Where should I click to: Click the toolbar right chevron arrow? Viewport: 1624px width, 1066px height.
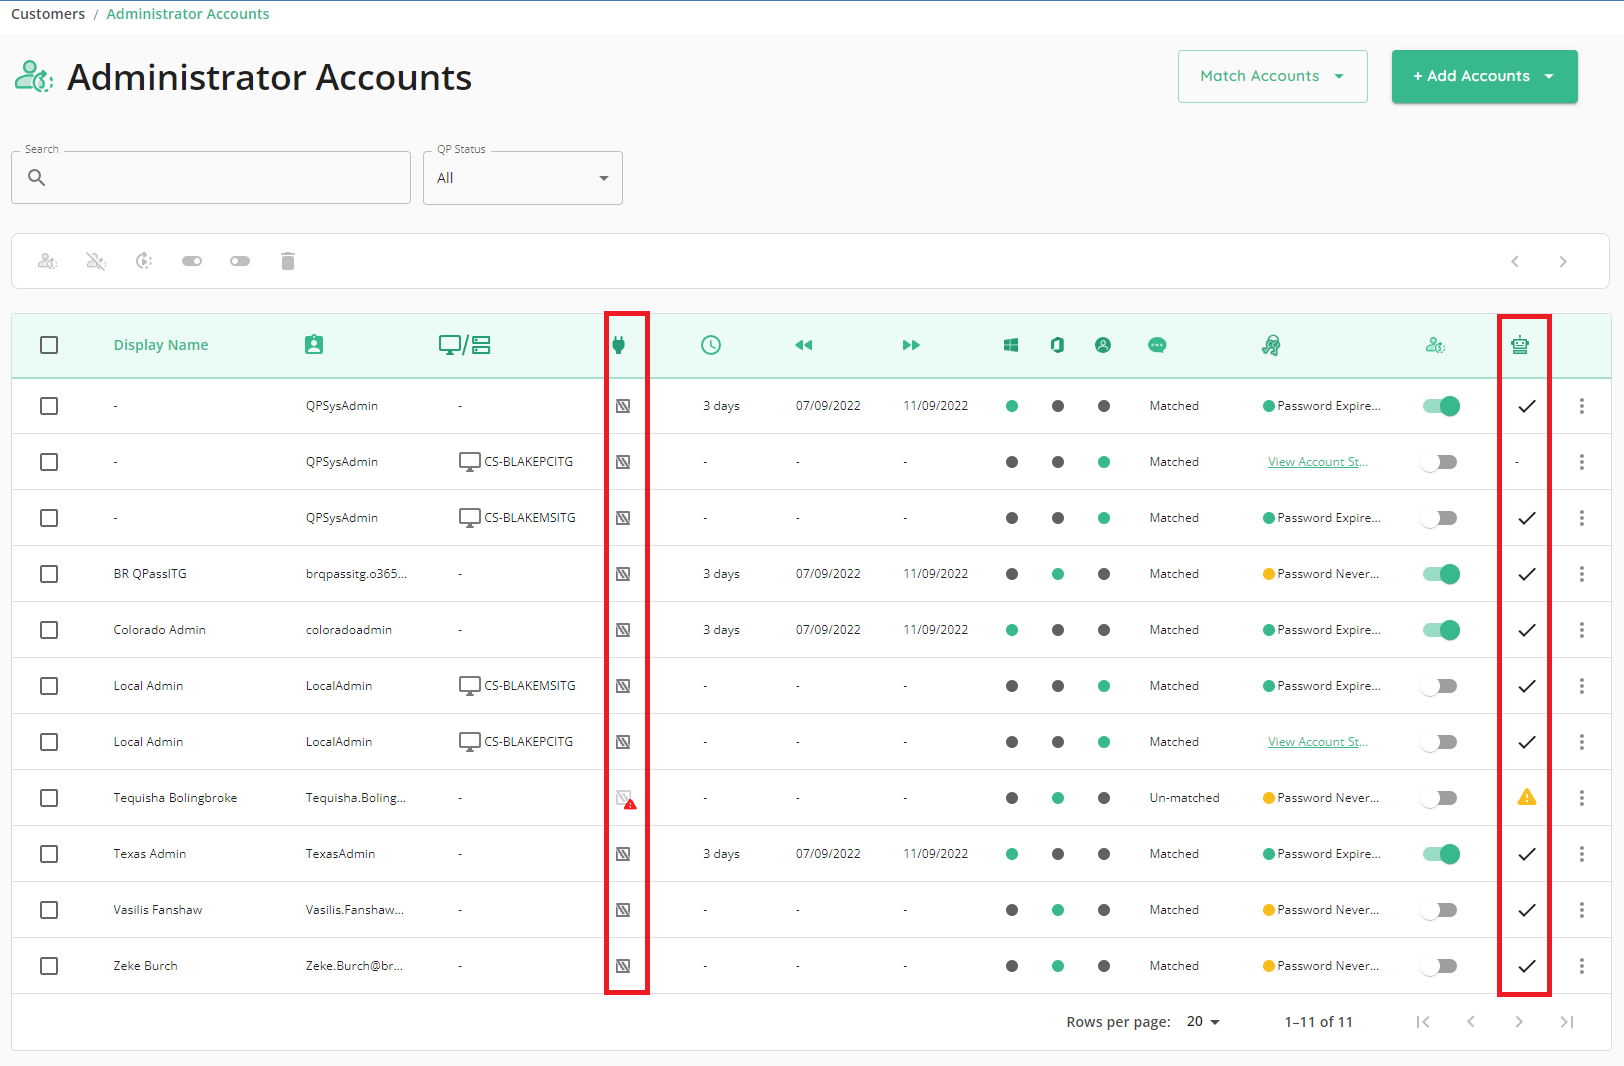(1563, 262)
